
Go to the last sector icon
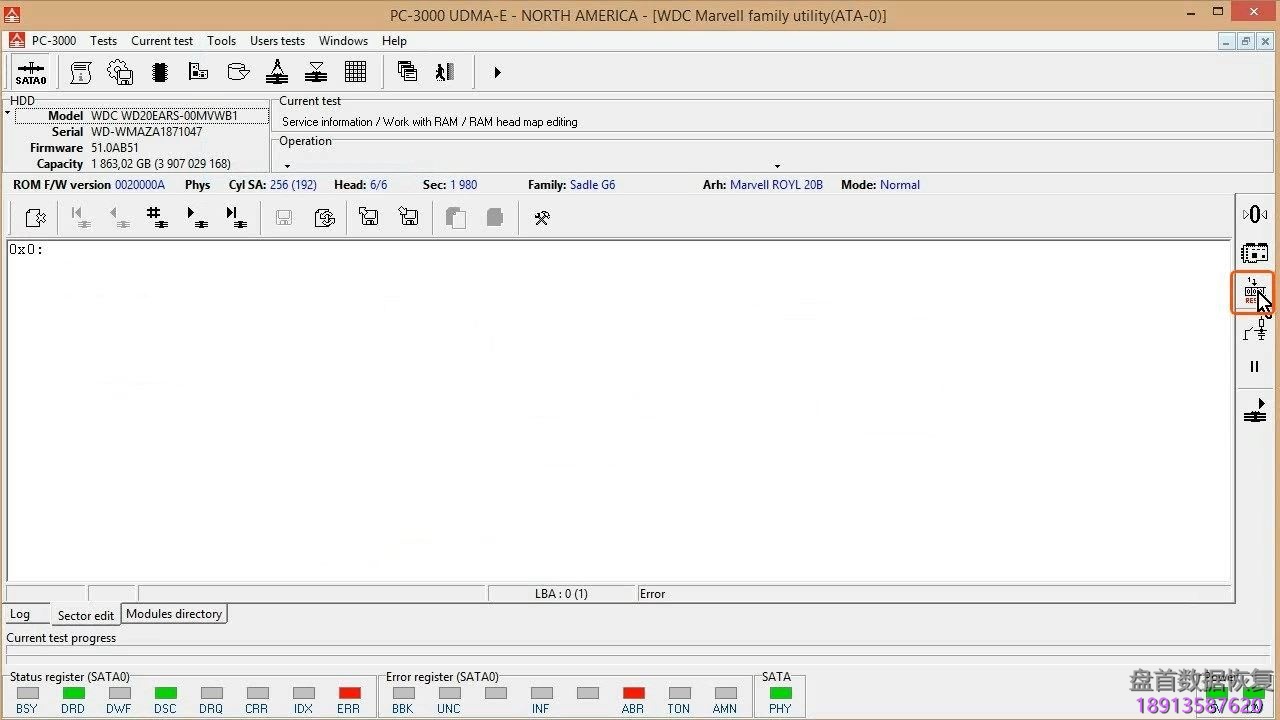coord(236,217)
